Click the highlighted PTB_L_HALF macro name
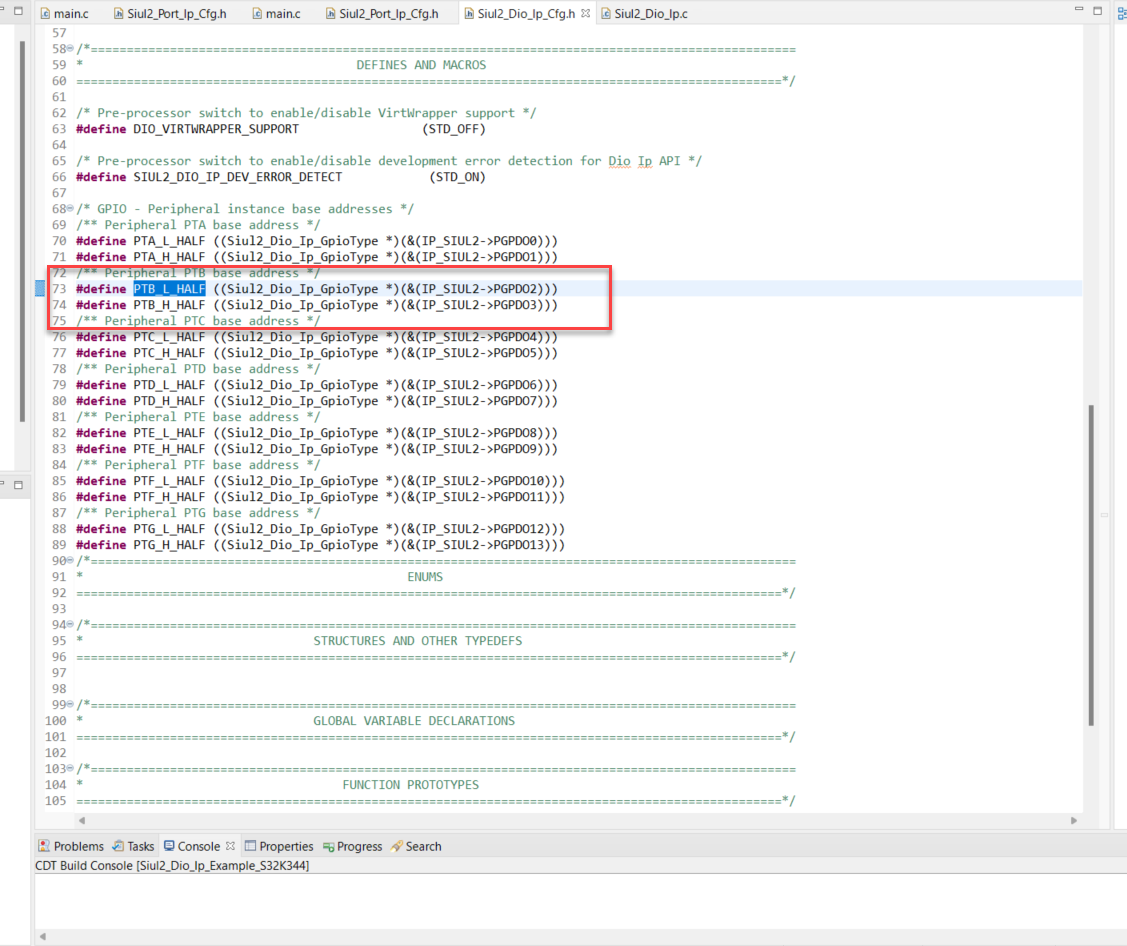The width and height of the screenshot is (1127, 946). [x=170, y=289]
